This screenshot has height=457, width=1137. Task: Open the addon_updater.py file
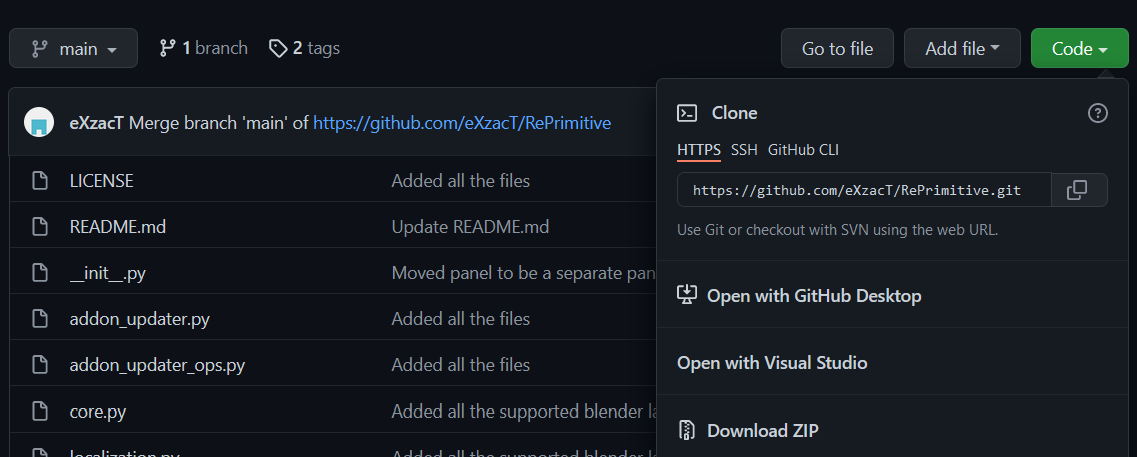[x=140, y=319]
